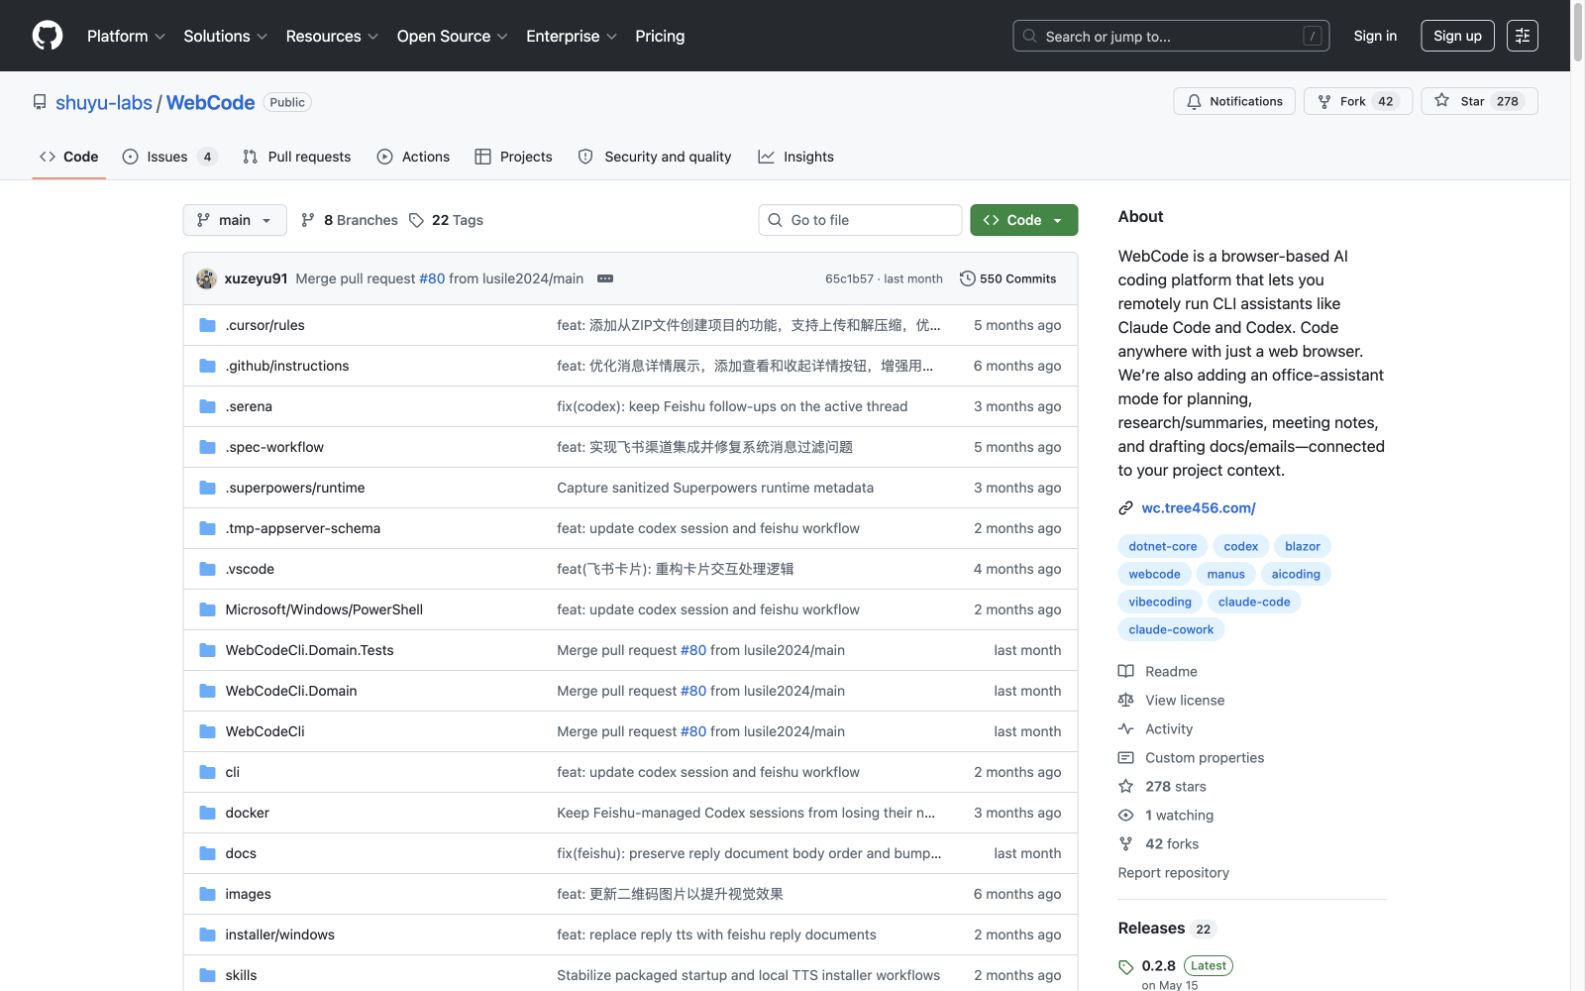
Task: Expand the Open Source menu
Action: pyautogui.click(x=452, y=36)
